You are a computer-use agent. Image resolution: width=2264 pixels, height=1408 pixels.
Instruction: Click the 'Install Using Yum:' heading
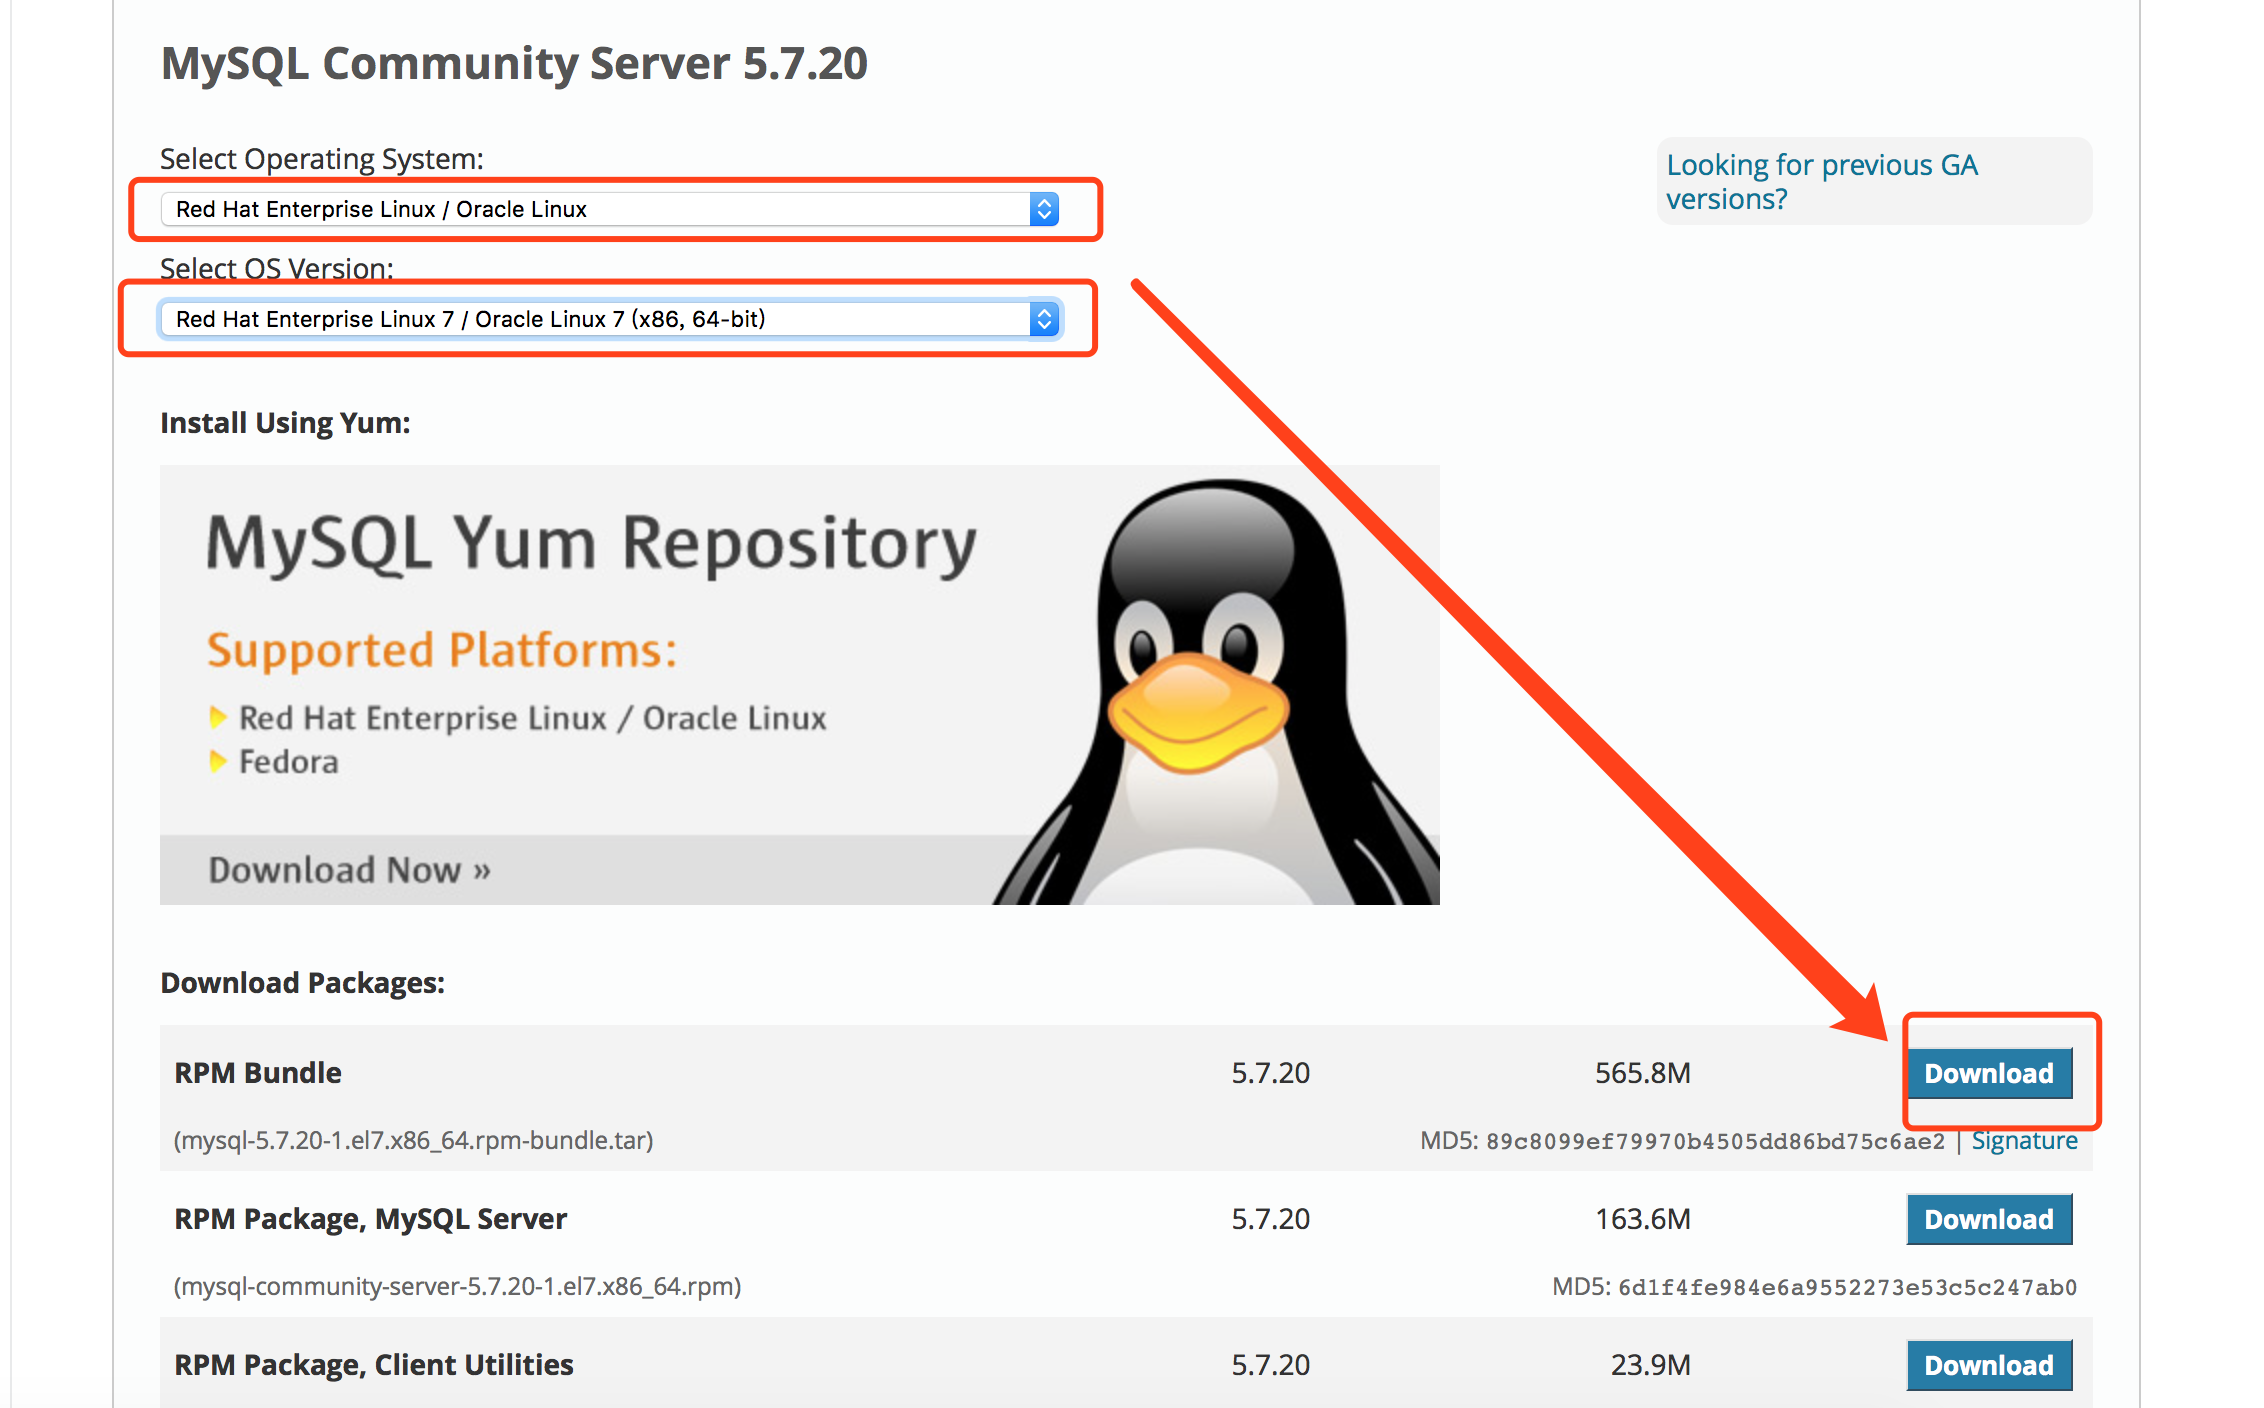(x=285, y=423)
